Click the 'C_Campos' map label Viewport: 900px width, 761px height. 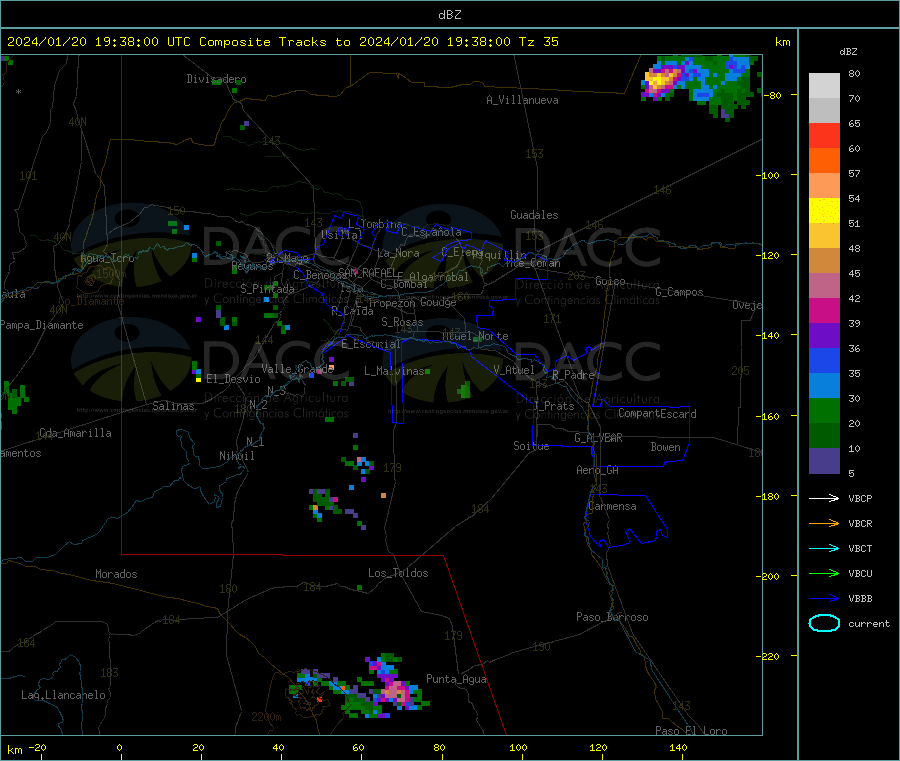click(x=679, y=292)
